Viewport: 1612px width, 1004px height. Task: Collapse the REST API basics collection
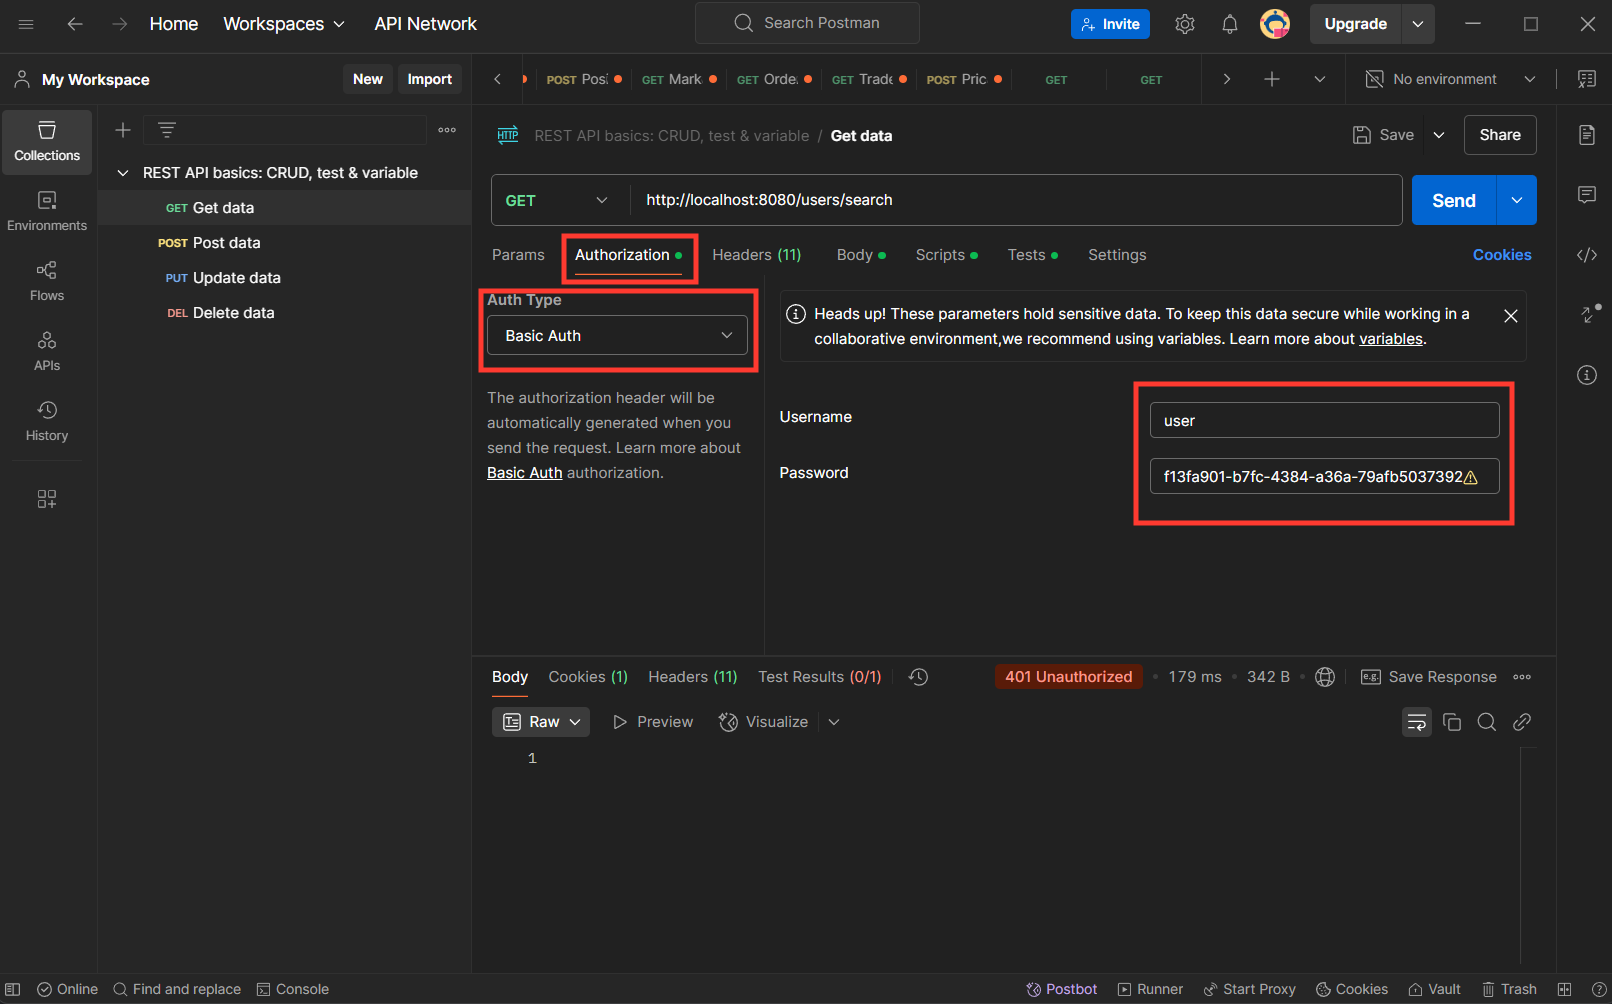[x=123, y=173]
